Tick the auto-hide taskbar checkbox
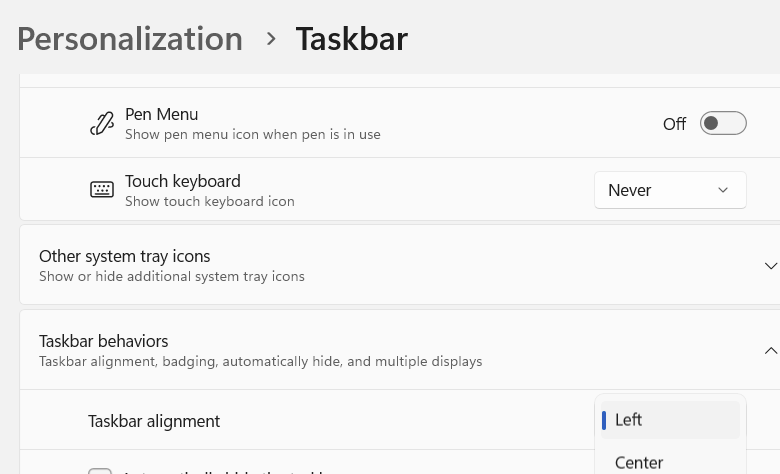 point(99,471)
